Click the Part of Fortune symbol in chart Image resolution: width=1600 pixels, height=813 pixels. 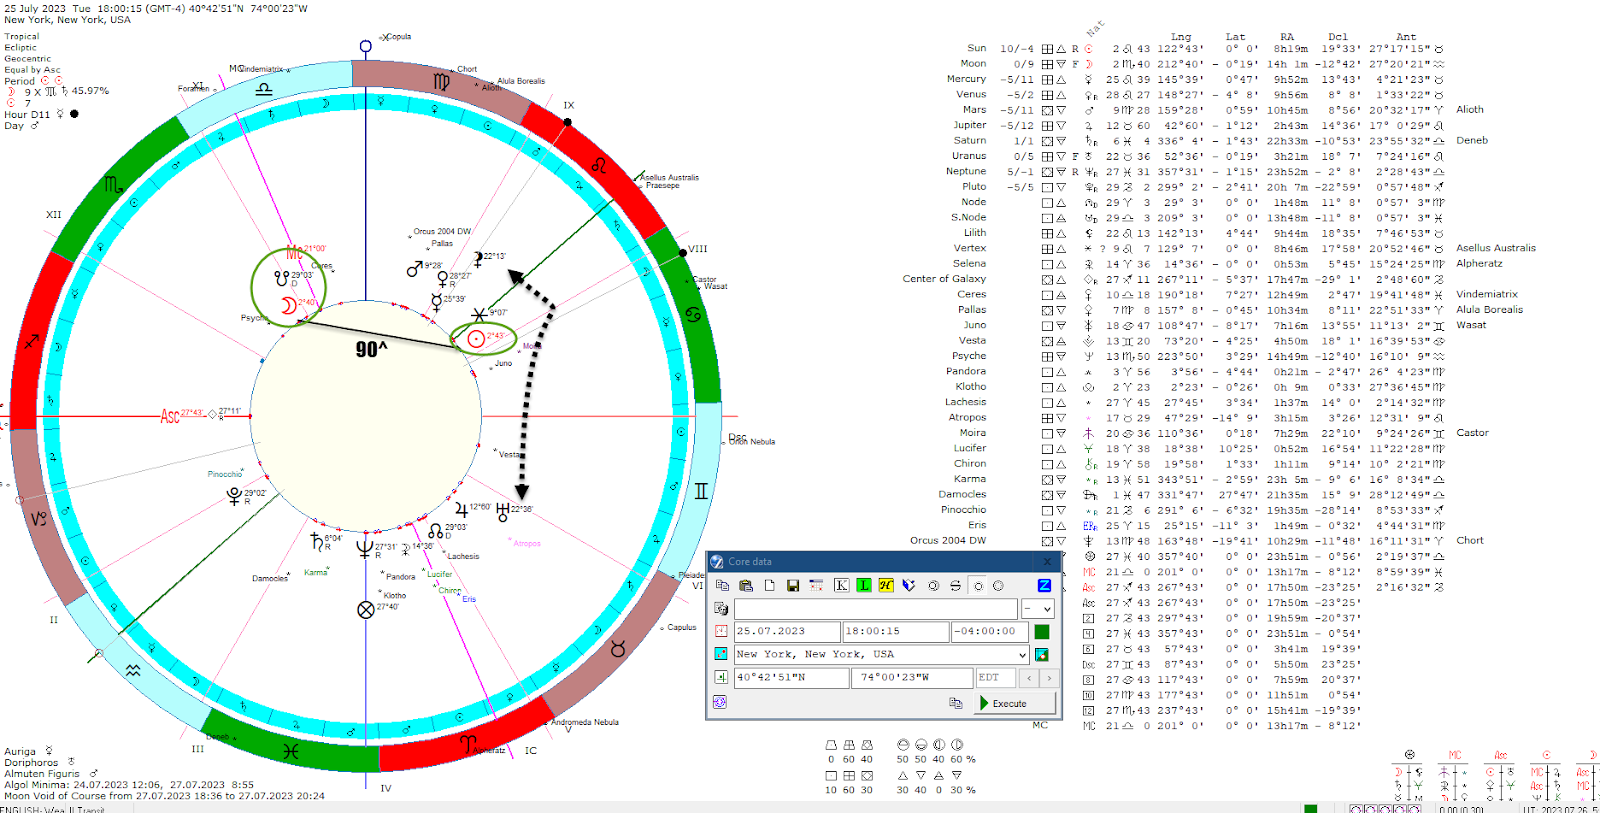pyautogui.click(x=366, y=610)
